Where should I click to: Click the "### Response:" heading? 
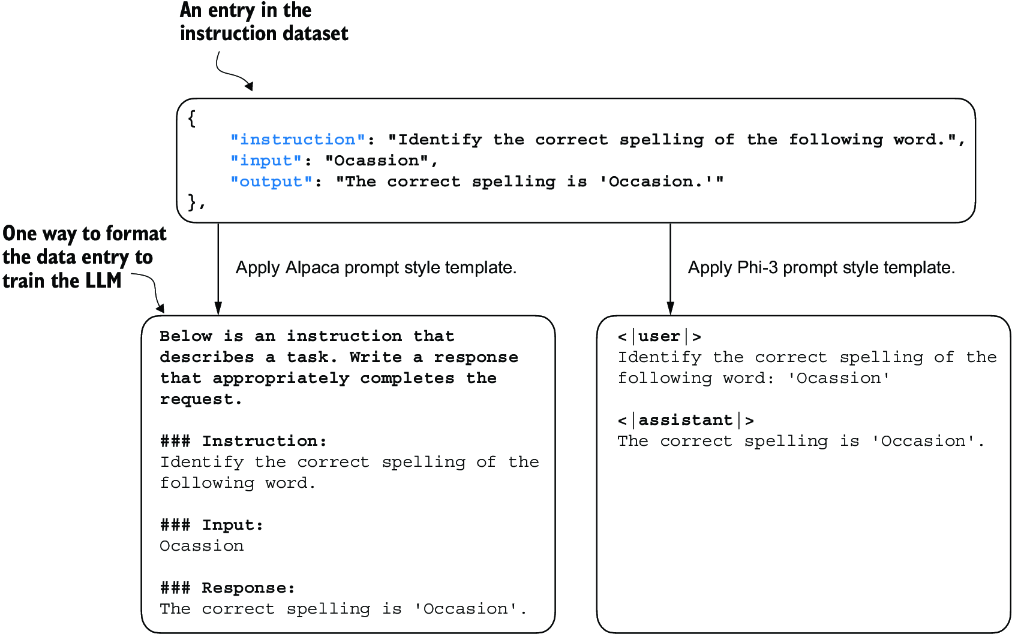227,588
